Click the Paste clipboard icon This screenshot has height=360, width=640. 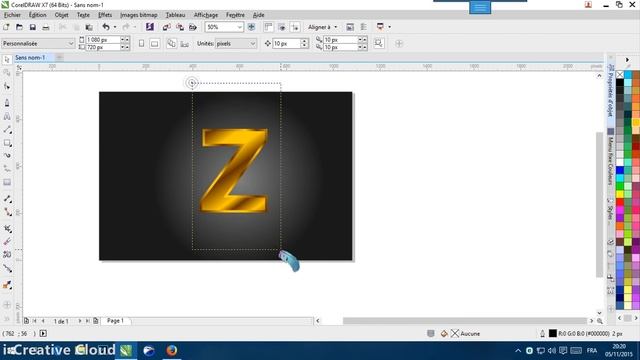tap(89, 27)
